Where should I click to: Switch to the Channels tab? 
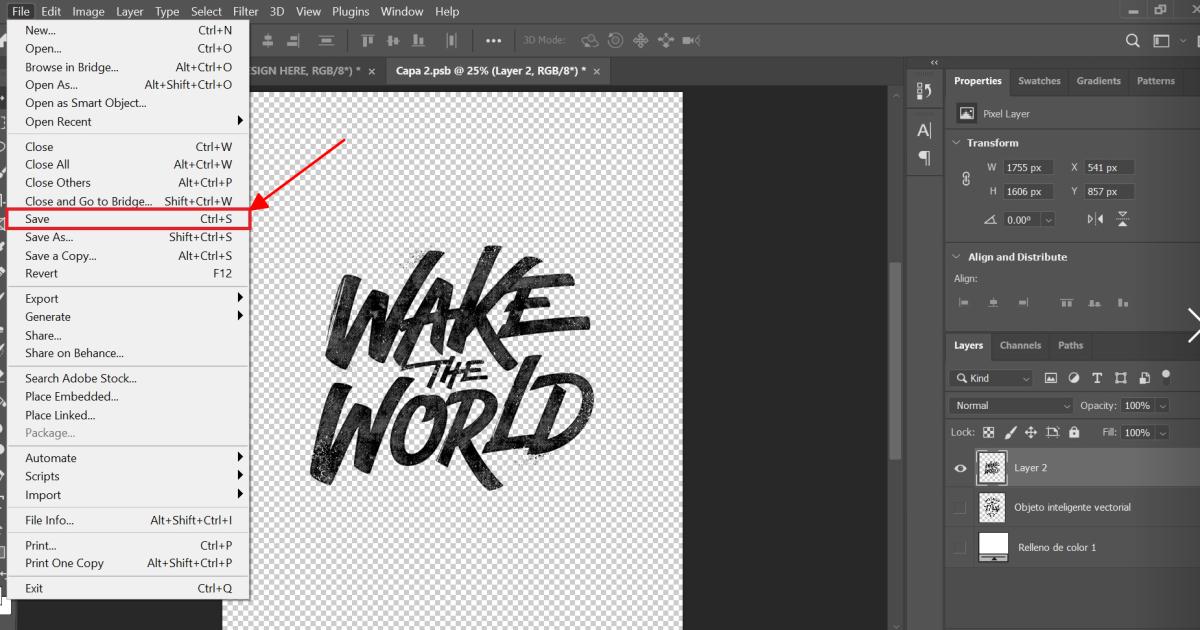click(1020, 346)
